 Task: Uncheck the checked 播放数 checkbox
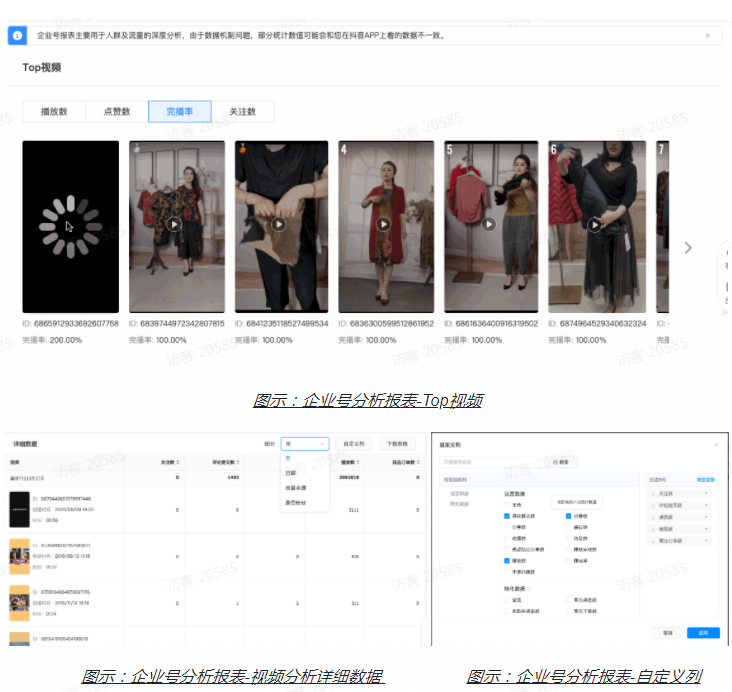[x=507, y=561]
